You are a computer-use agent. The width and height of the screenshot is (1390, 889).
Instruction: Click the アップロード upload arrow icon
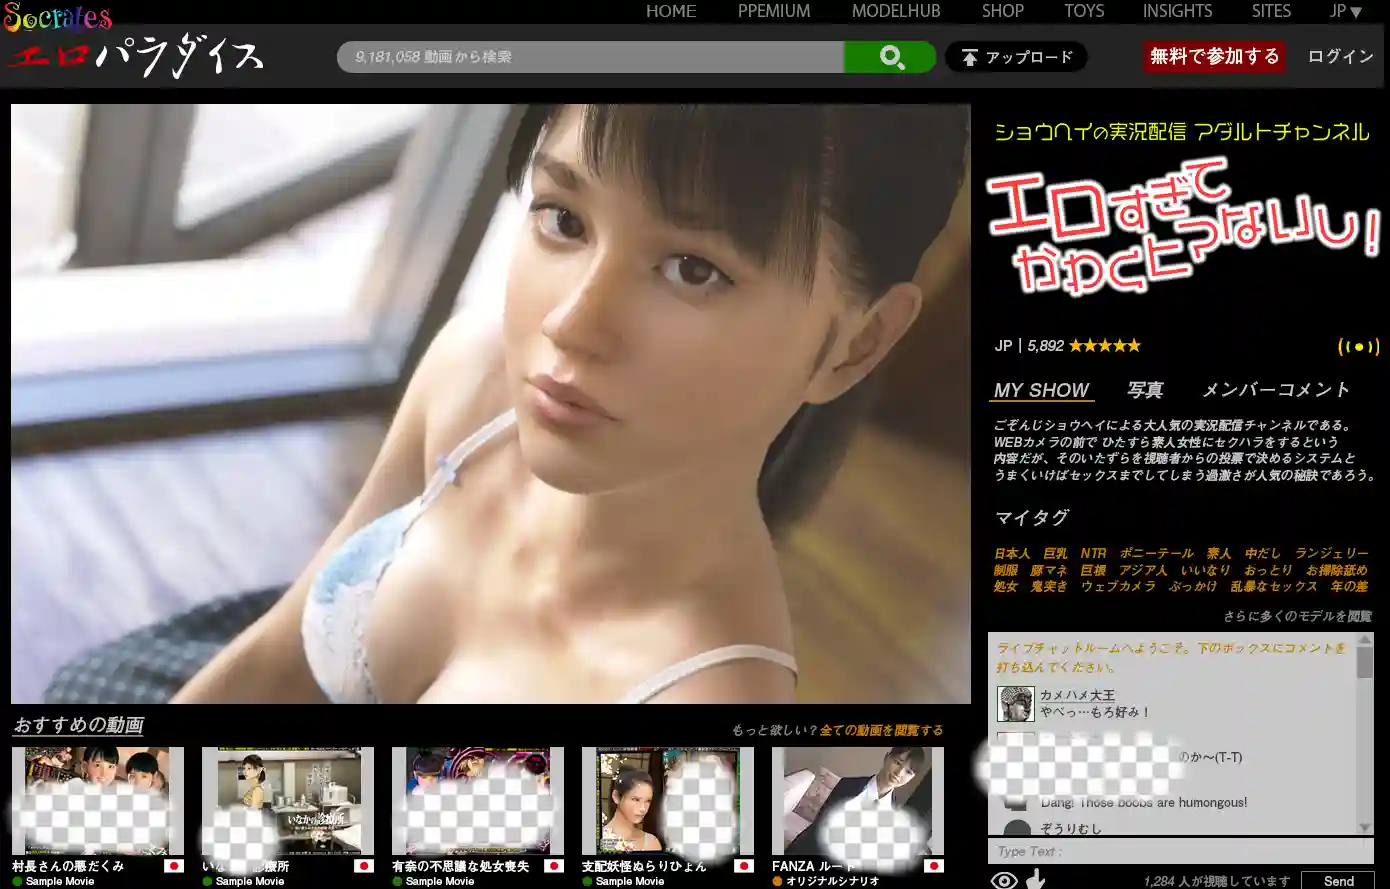[x=968, y=57]
